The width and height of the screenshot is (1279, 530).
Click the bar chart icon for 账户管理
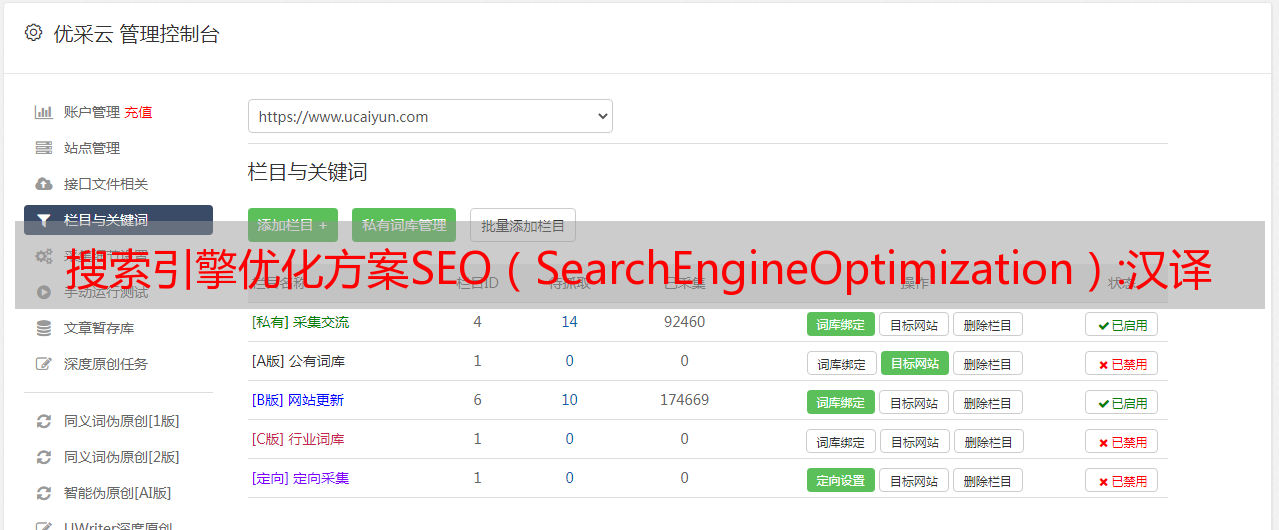click(44, 112)
